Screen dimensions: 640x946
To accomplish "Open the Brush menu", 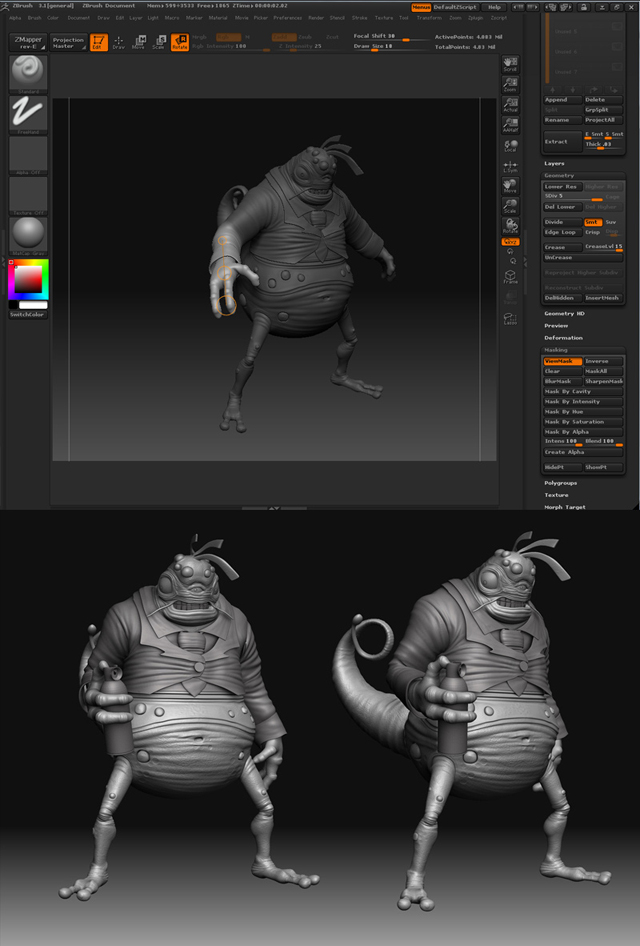I will (34, 18).
